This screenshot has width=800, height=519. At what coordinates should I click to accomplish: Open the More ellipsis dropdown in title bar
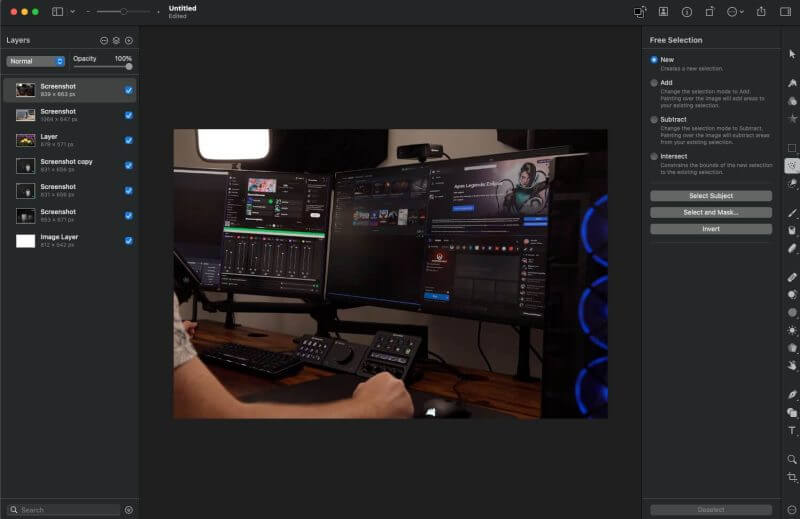pos(735,12)
